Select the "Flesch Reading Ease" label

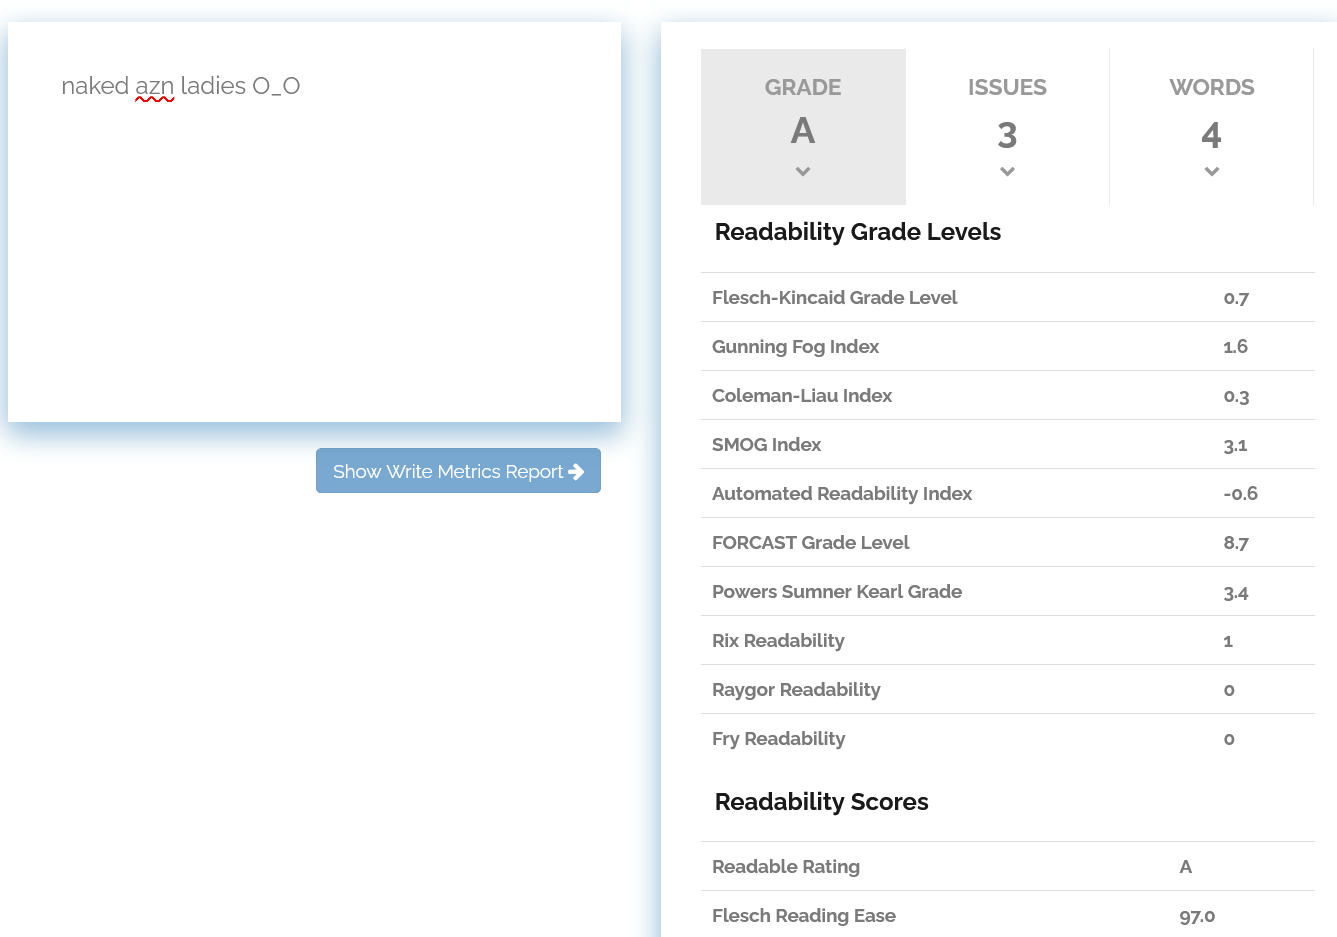tap(804, 915)
